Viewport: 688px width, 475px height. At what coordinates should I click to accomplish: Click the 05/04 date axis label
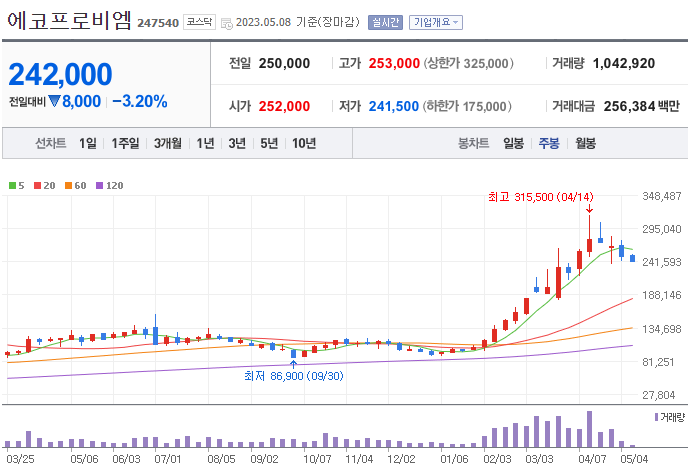click(x=634, y=459)
